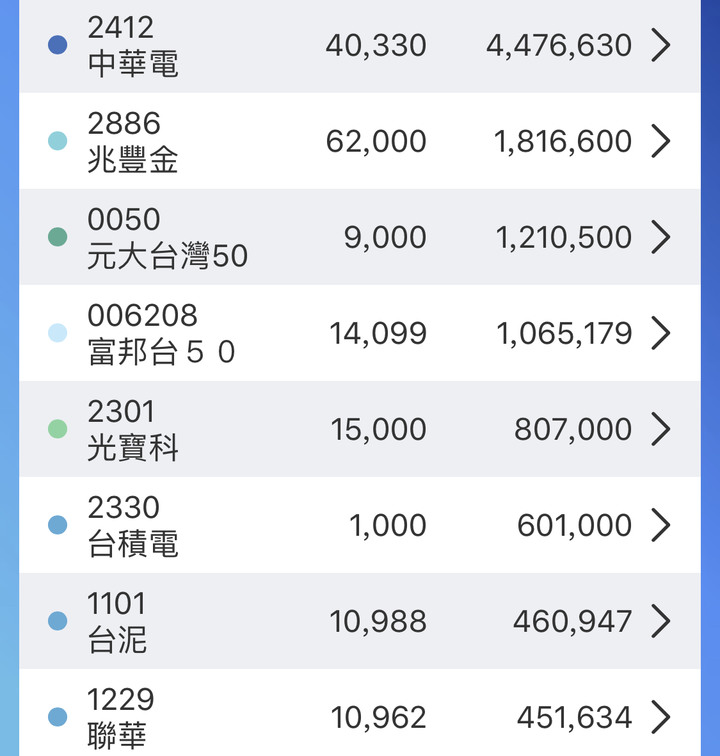The width and height of the screenshot is (720, 756).
Task: Select the 10,988 share count for 台泥
Action: coord(378,621)
